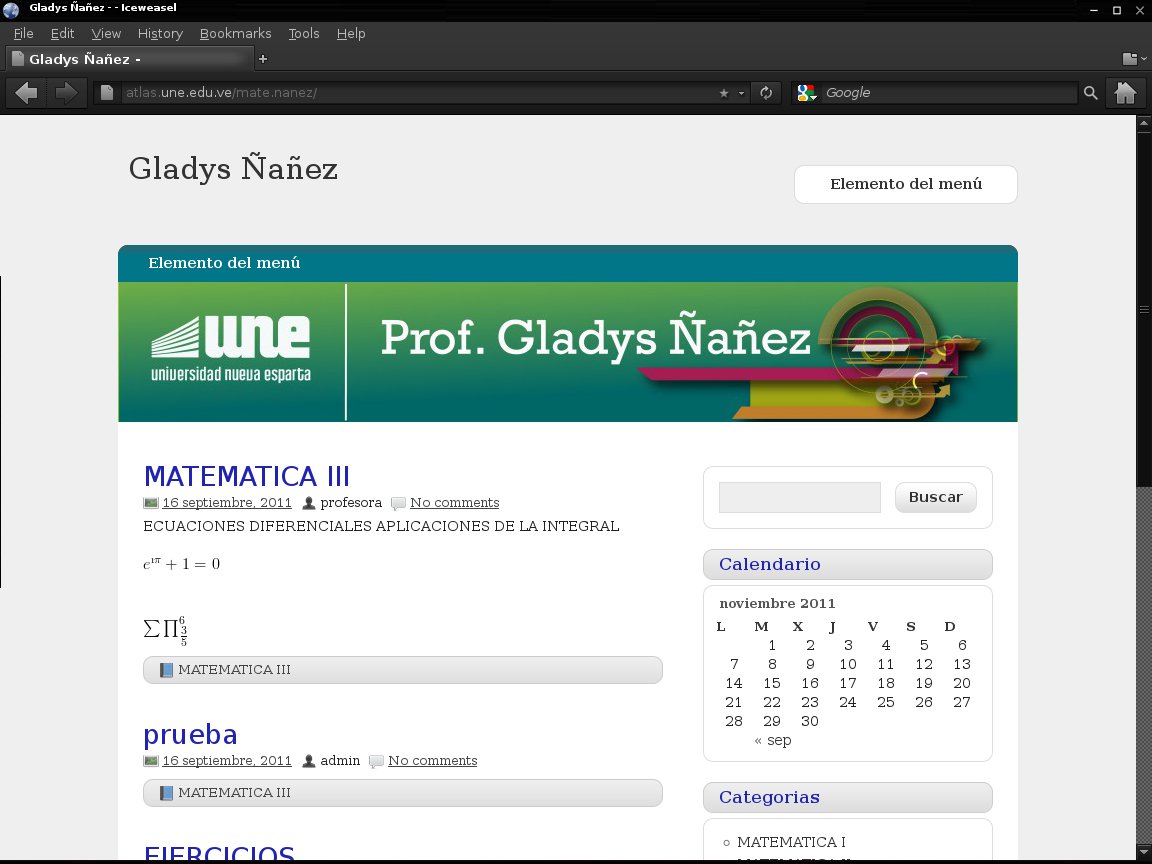The image size is (1152, 864).
Task: Click the text ECUACIONES DIFERENCIALES APLICACIONES DE LA INTEGRAL
Action: [381, 526]
